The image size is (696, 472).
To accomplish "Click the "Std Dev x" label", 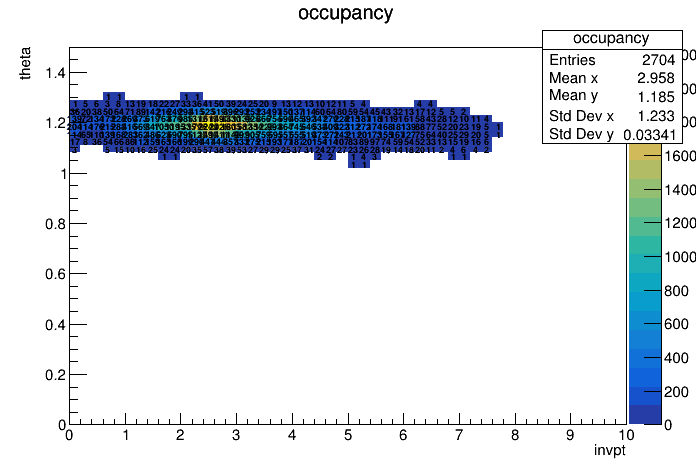I will [581, 116].
